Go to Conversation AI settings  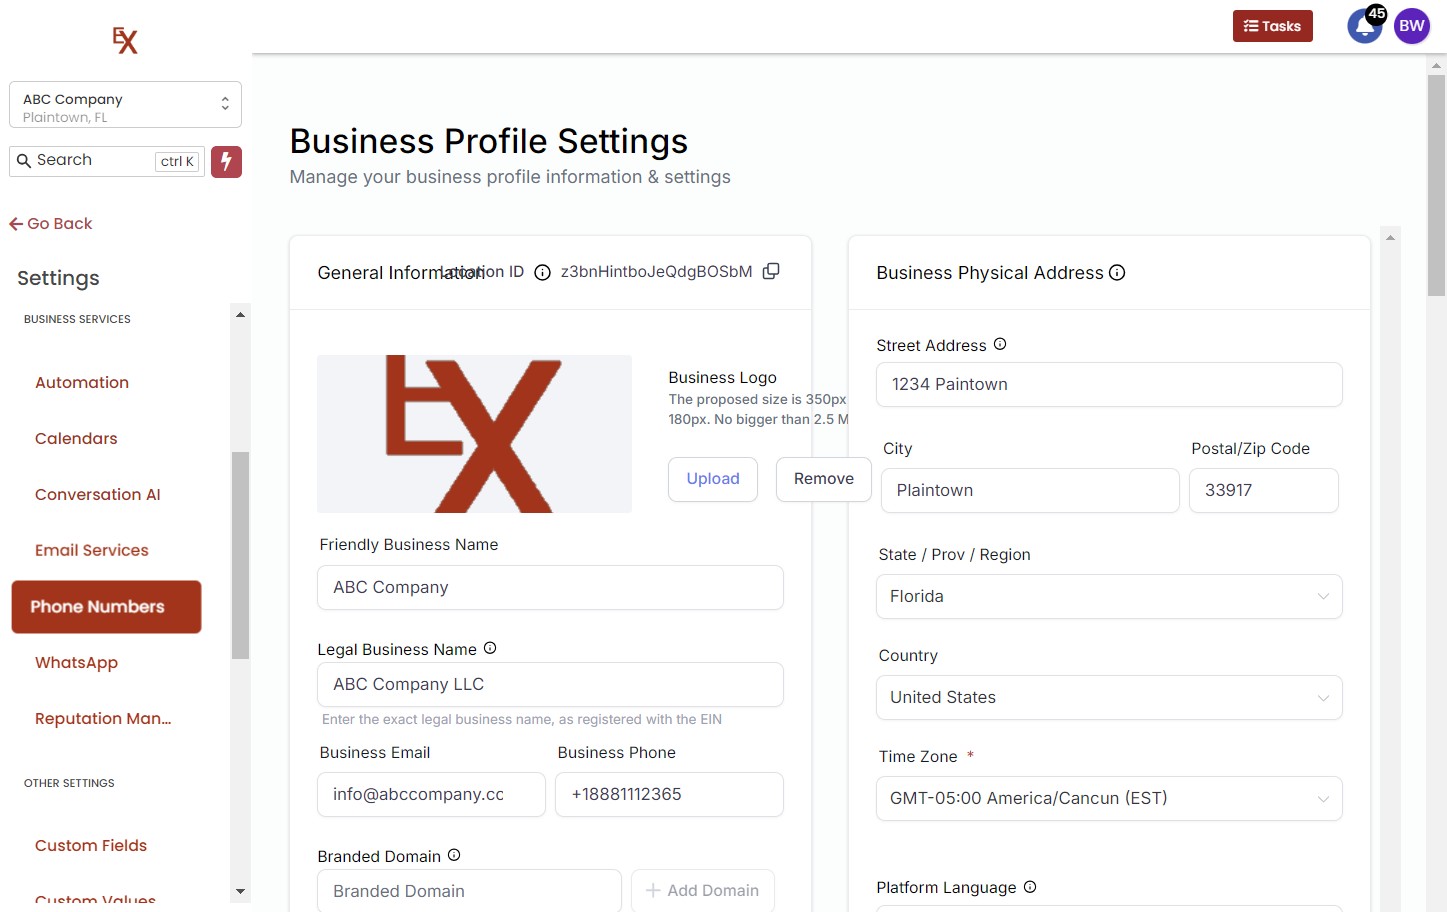[x=98, y=494]
